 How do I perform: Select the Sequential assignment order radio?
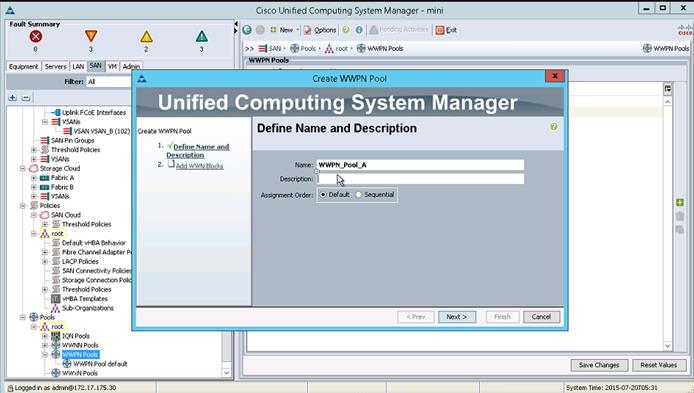359,194
